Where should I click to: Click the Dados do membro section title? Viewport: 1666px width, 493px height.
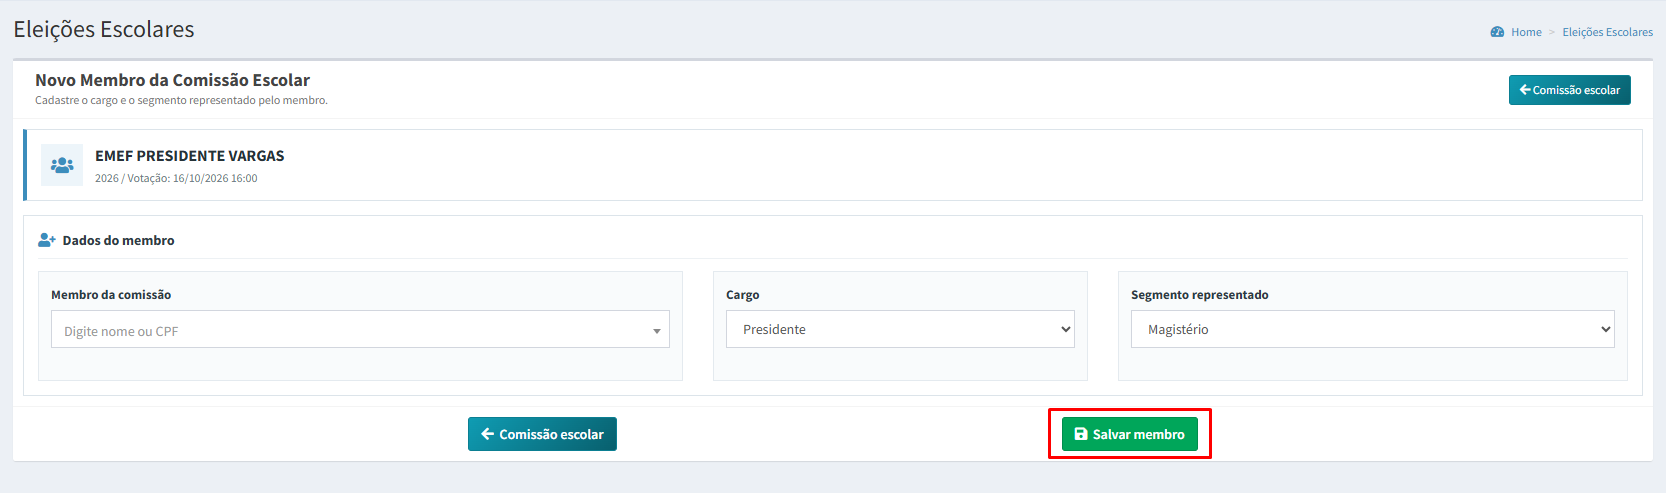click(118, 240)
